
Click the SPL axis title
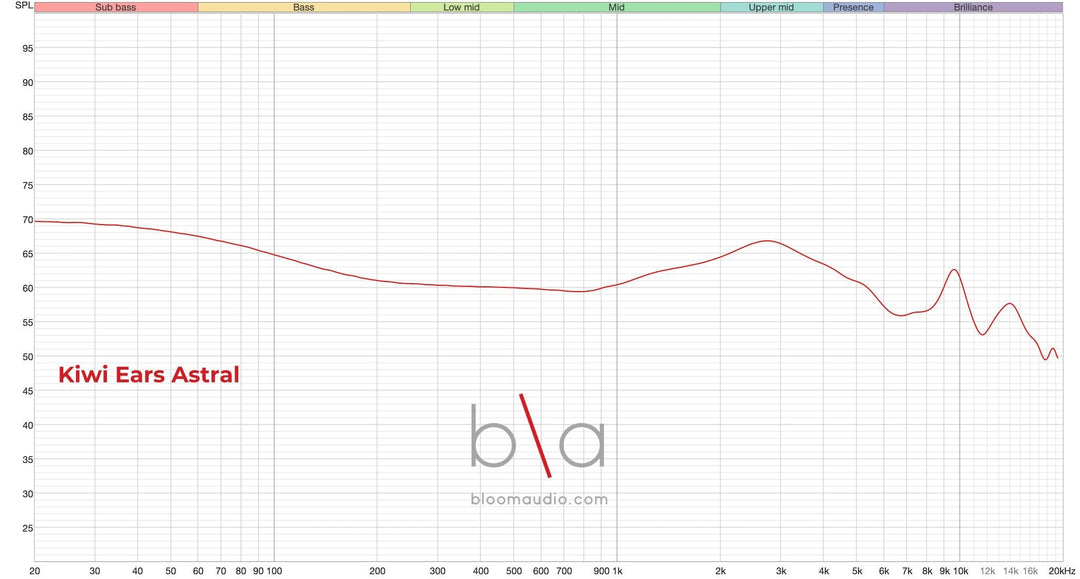[23, 6]
